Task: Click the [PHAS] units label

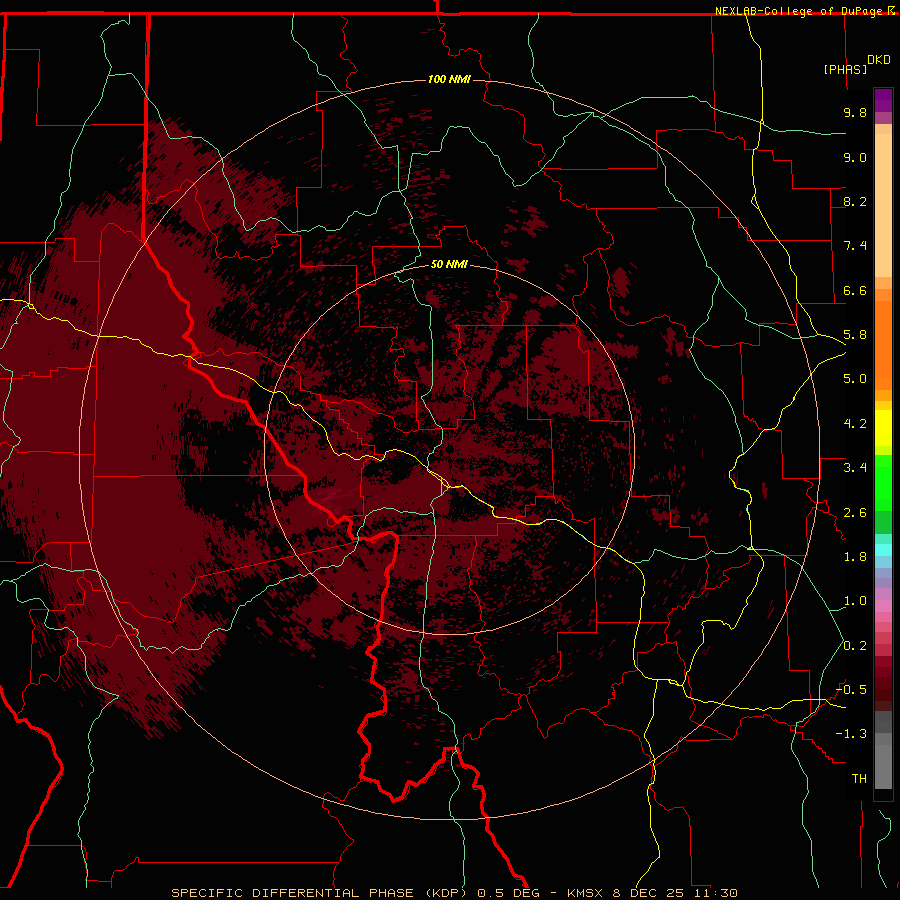Action: pyautogui.click(x=845, y=69)
